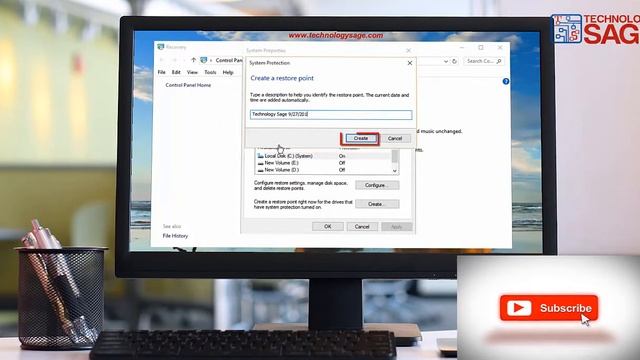Viewport: 640px width, 360px height.
Task: Click the Forward arrow in Recovery window
Action: pos(174,60)
